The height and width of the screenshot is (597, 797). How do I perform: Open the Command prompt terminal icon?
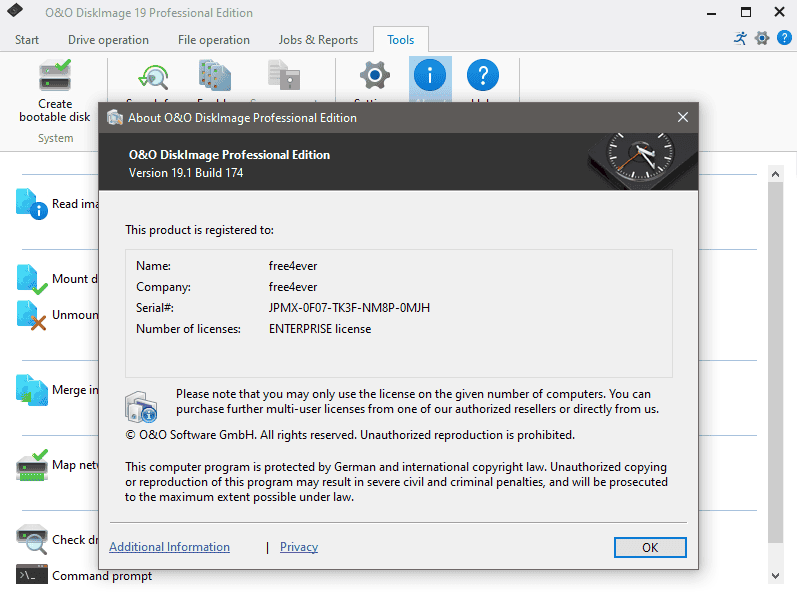[32, 575]
